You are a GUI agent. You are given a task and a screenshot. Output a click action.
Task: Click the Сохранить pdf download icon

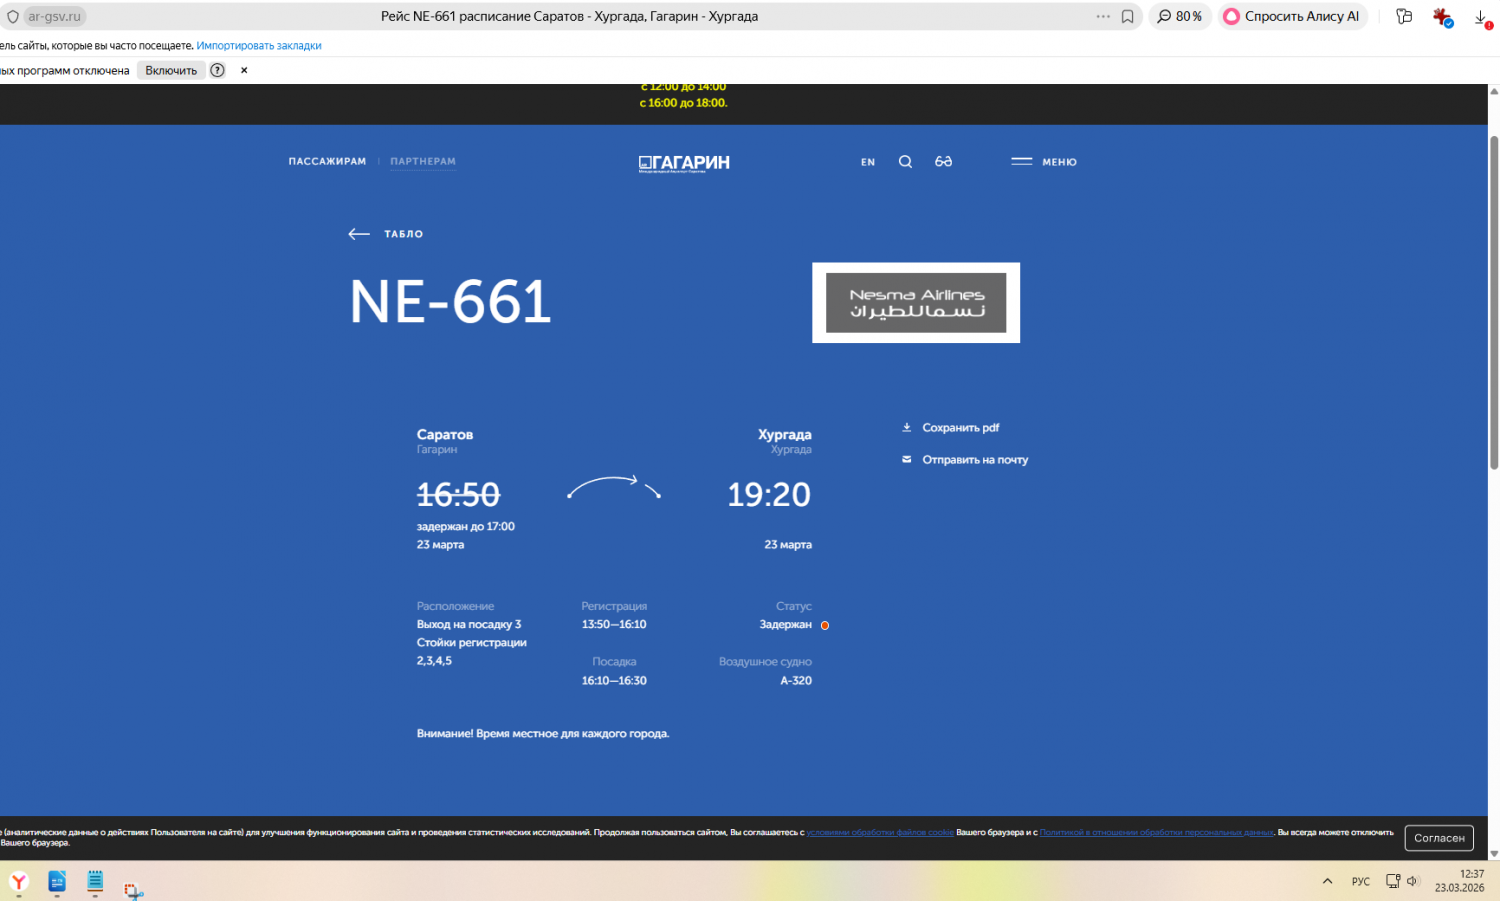[907, 428]
